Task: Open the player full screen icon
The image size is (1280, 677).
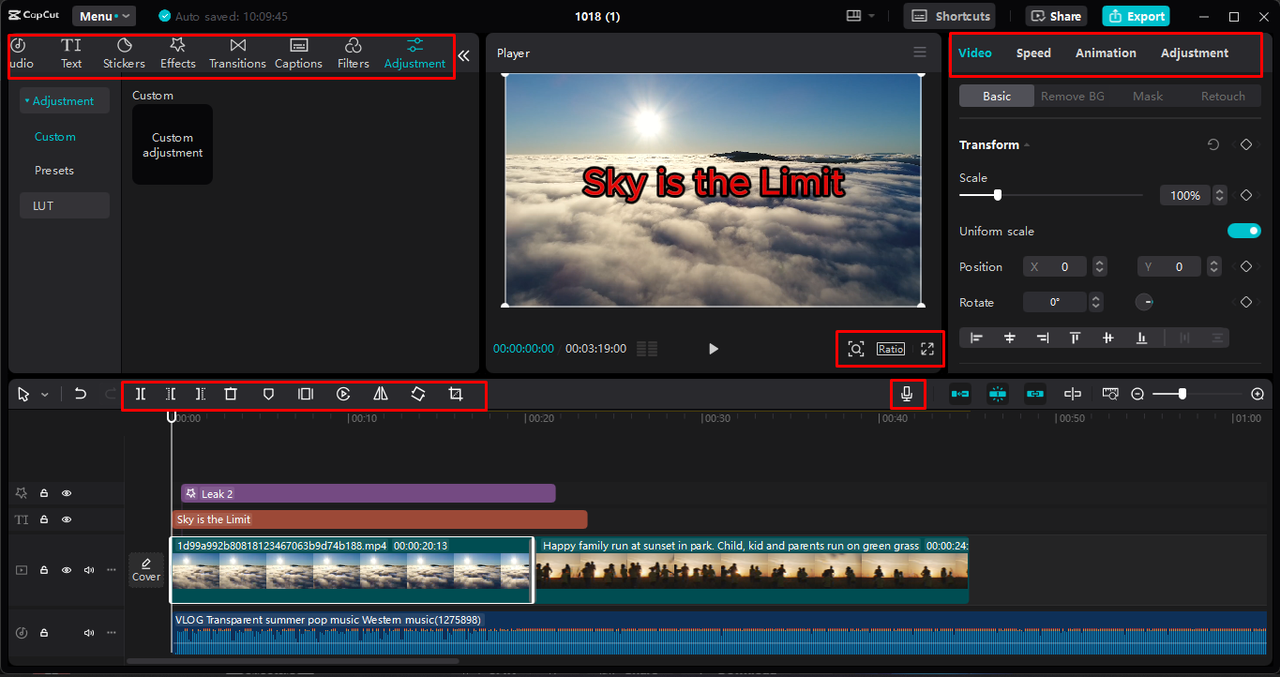Action: [927, 348]
